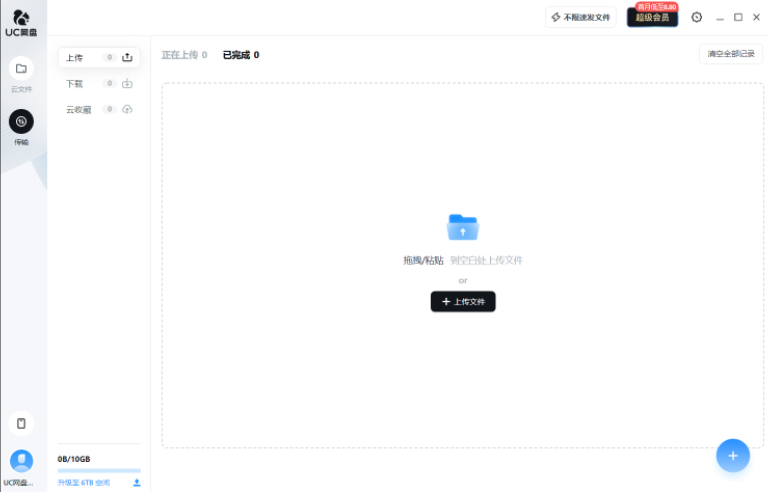Select the 已完成 completed tab
This screenshot has height=492, width=769.
click(x=240, y=55)
